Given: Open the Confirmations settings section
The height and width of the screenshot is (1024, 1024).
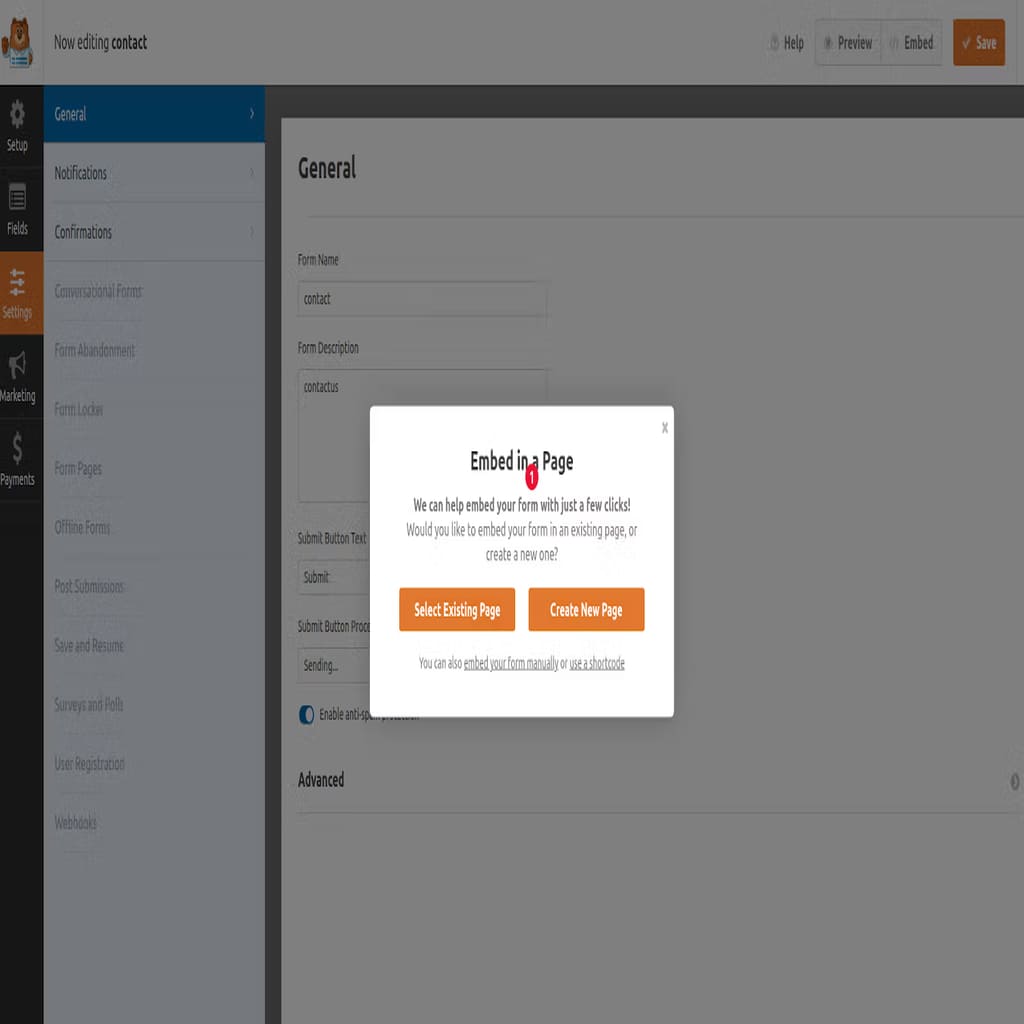Looking at the screenshot, I should point(154,232).
